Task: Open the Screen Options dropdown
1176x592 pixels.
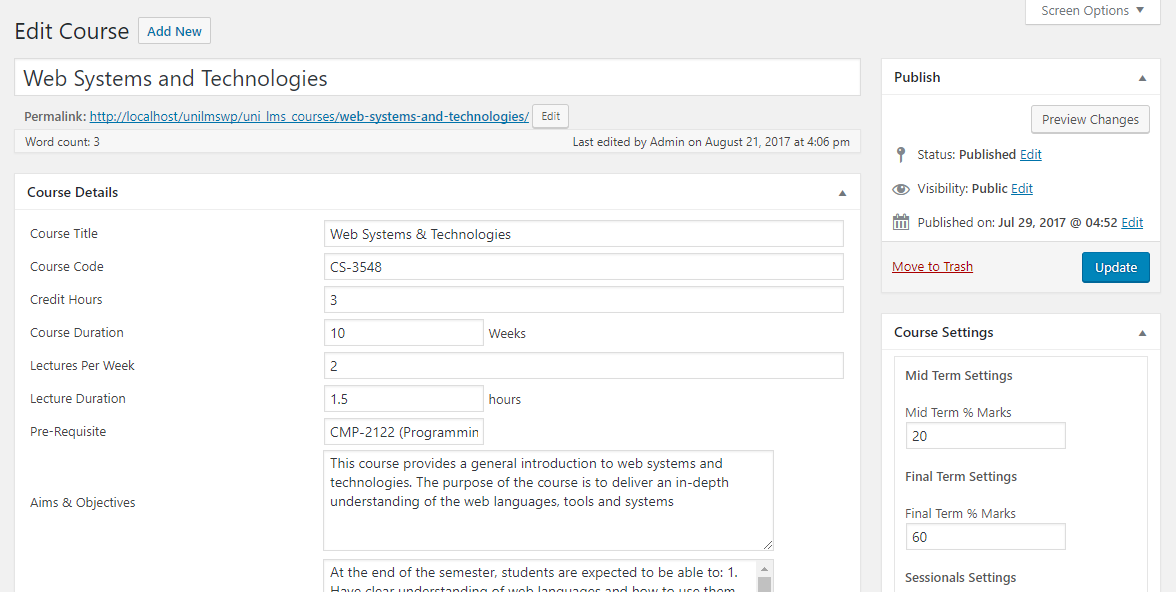Action: pyautogui.click(x=1092, y=11)
